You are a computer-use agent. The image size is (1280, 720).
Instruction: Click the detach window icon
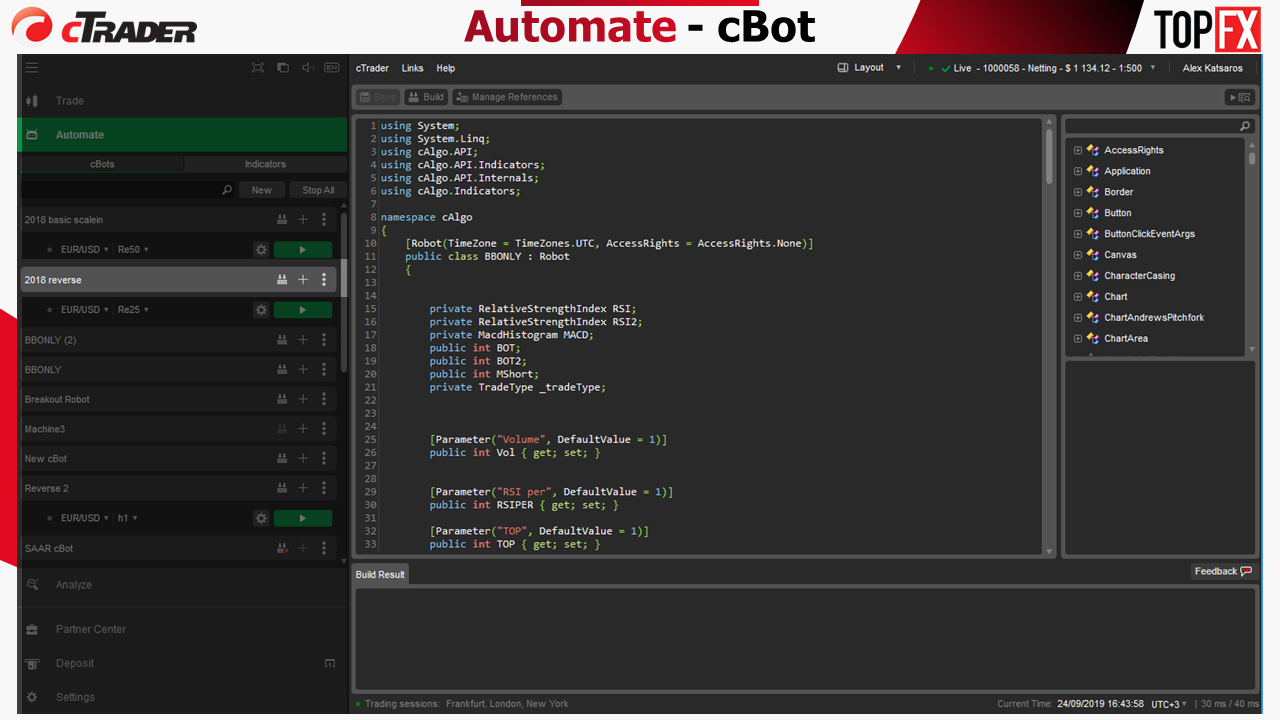pos(283,68)
